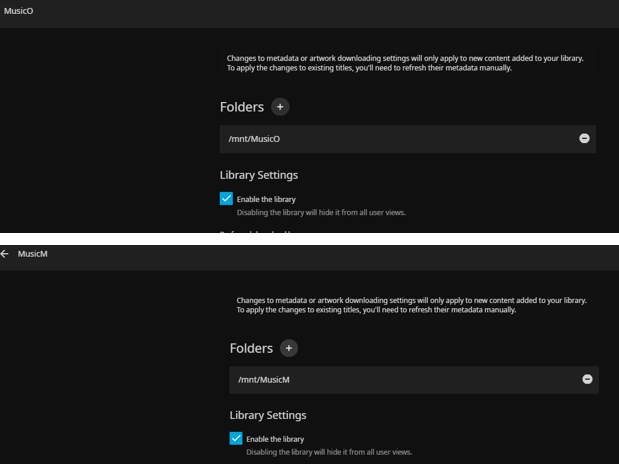This screenshot has height=464, width=619.
Task: Click Library Settings heading in MusicO panel
Action: point(258,175)
